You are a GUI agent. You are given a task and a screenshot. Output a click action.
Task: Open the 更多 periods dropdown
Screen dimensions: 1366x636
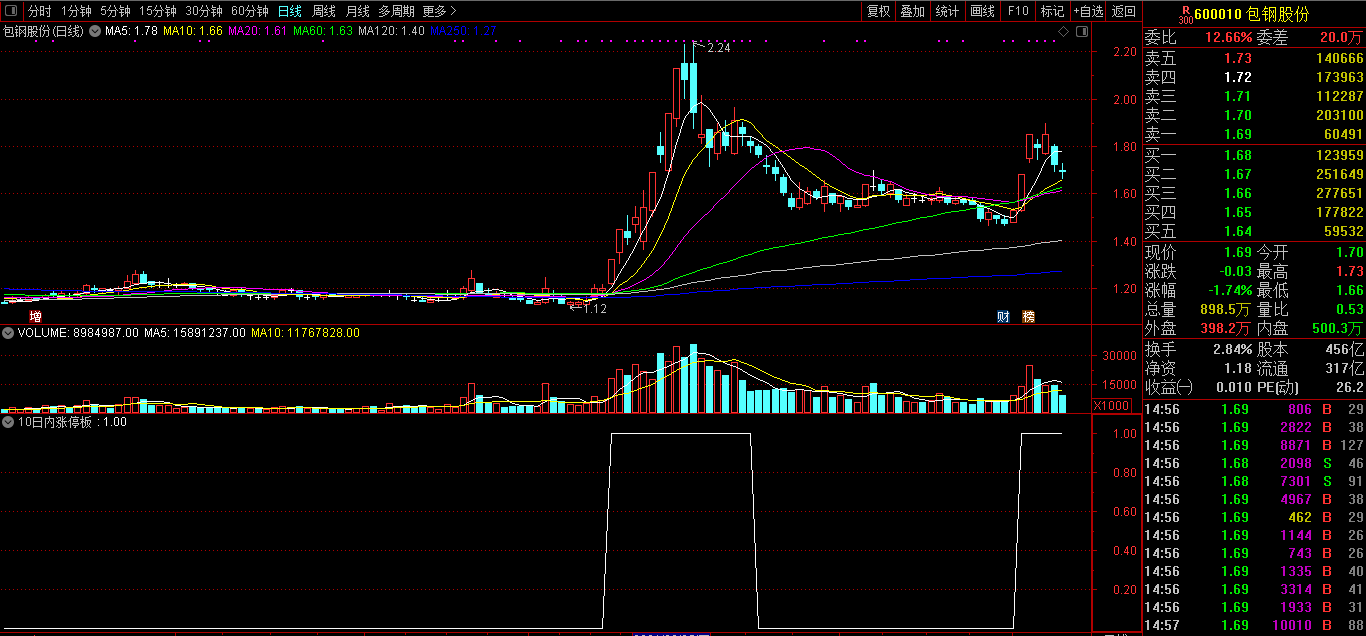click(439, 11)
